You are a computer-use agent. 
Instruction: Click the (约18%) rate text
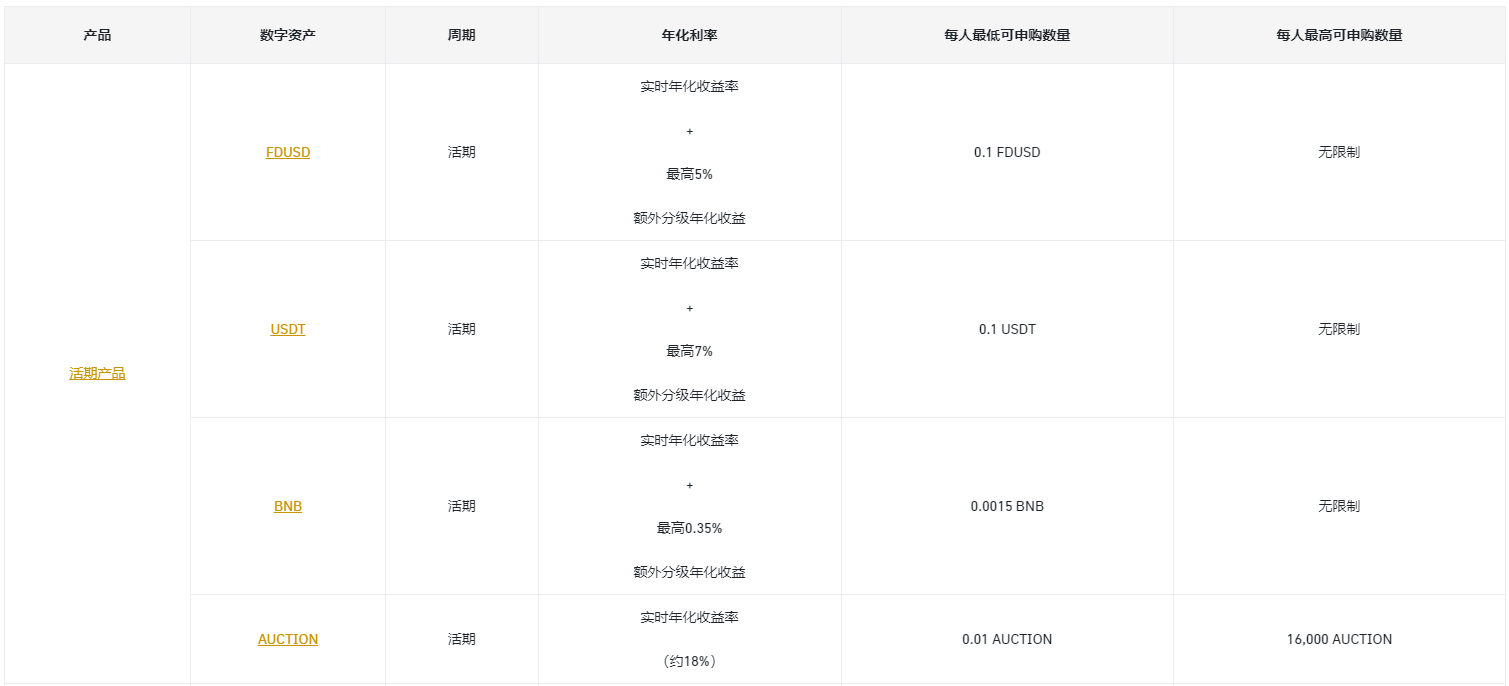pos(690,661)
